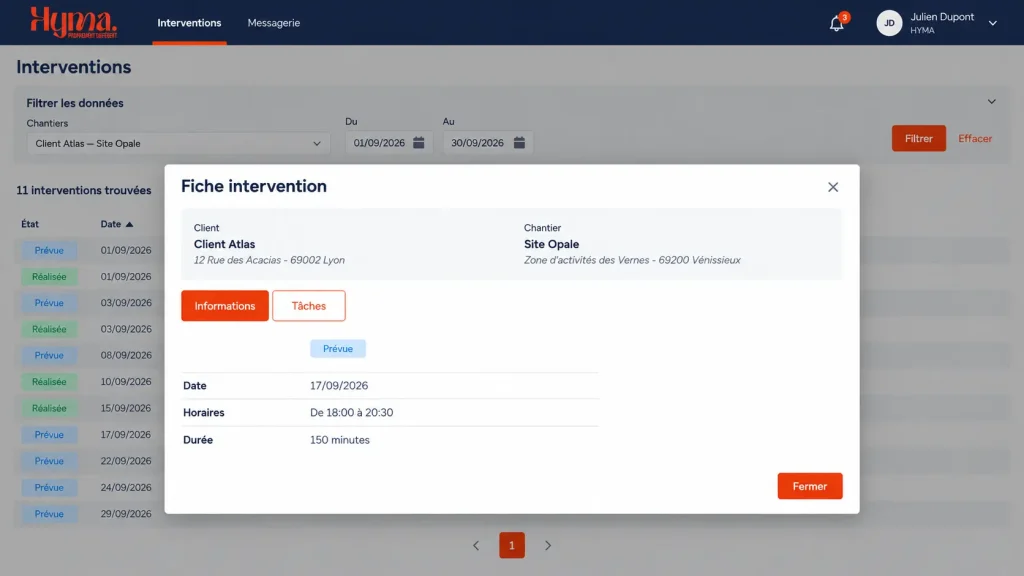
Task: Click the Hyma logo
Action: 73,22
